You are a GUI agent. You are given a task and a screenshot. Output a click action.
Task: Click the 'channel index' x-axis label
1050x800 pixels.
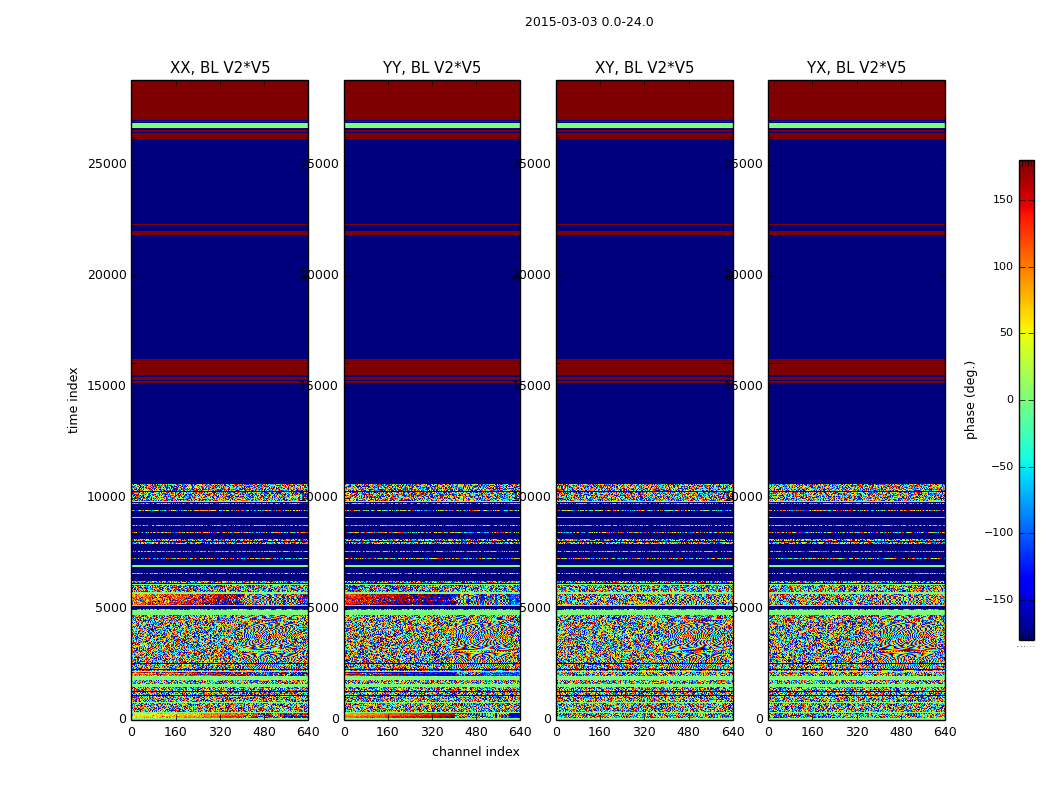tap(475, 752)
